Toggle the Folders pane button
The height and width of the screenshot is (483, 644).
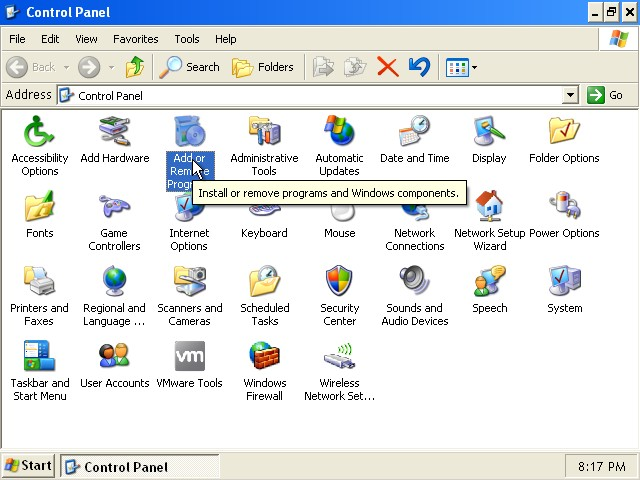tap(263, 67)
